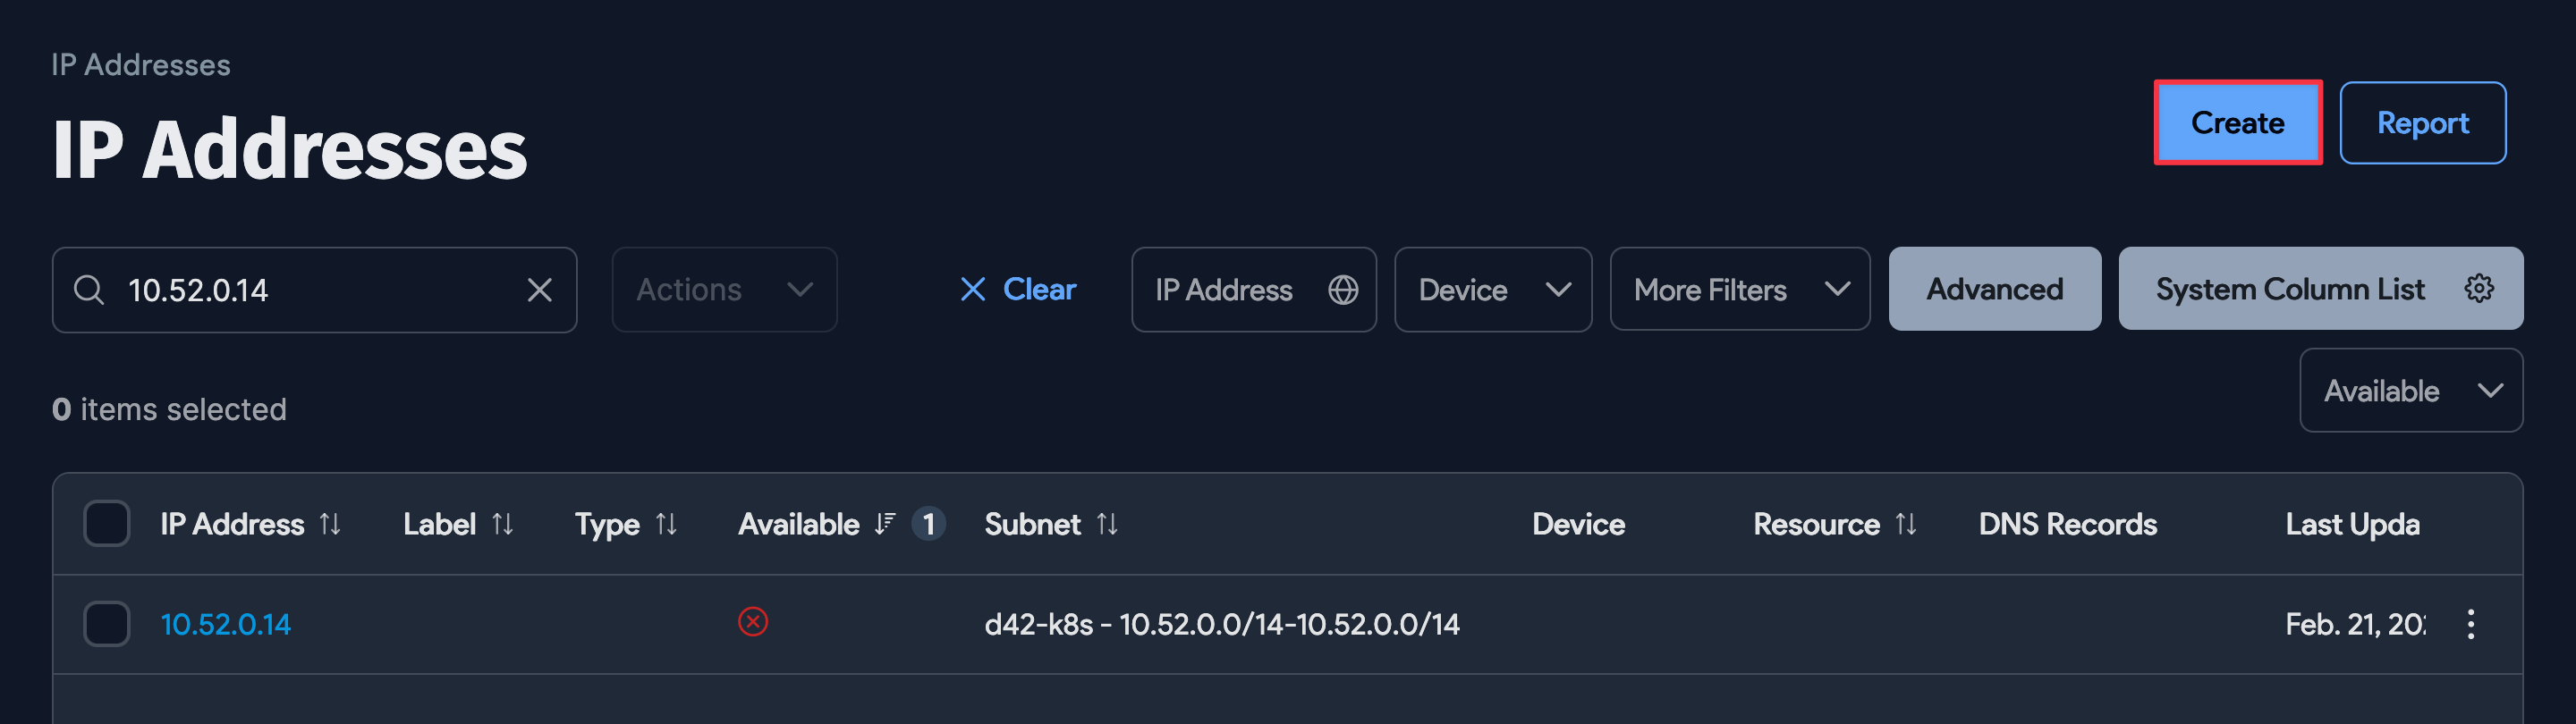Open the Actions dropdown

[723, 290]
